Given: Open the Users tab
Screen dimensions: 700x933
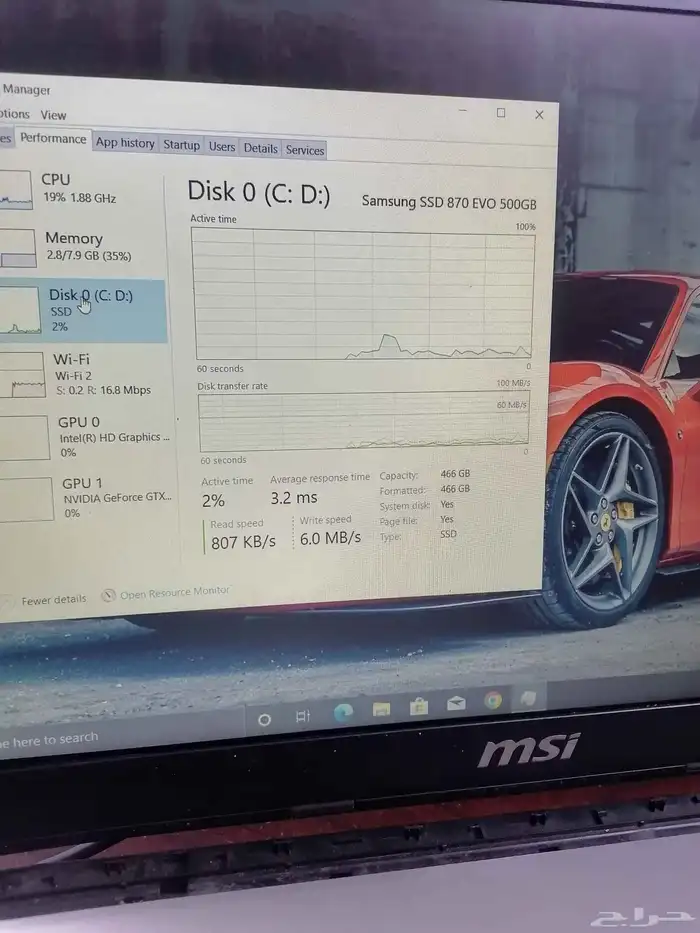Looking at the screenshot, I should [x=222, y=147].
